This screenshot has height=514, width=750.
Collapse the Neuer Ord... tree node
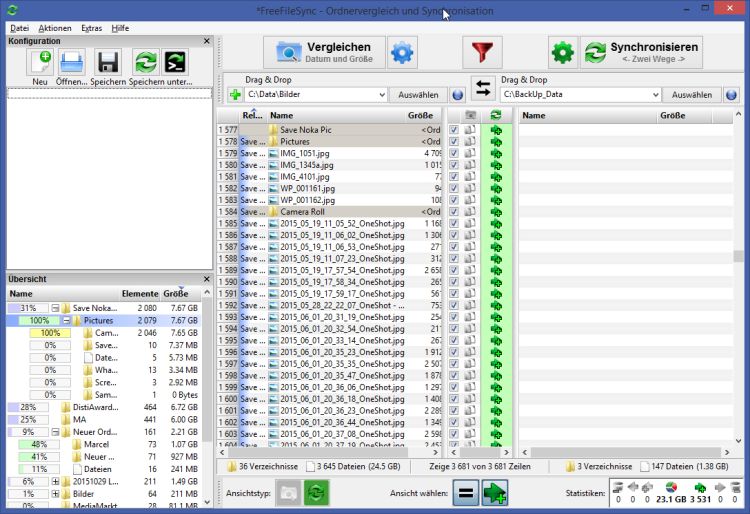(x=55, y=432)
